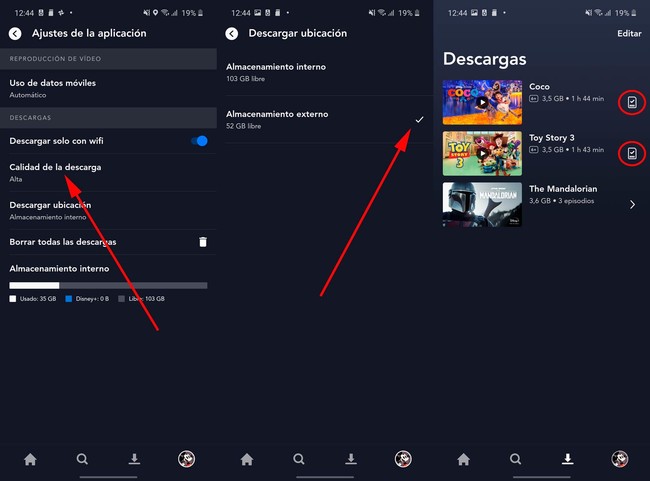
Task: Open home tab in left screen navigation
Action: click(30, 459)
